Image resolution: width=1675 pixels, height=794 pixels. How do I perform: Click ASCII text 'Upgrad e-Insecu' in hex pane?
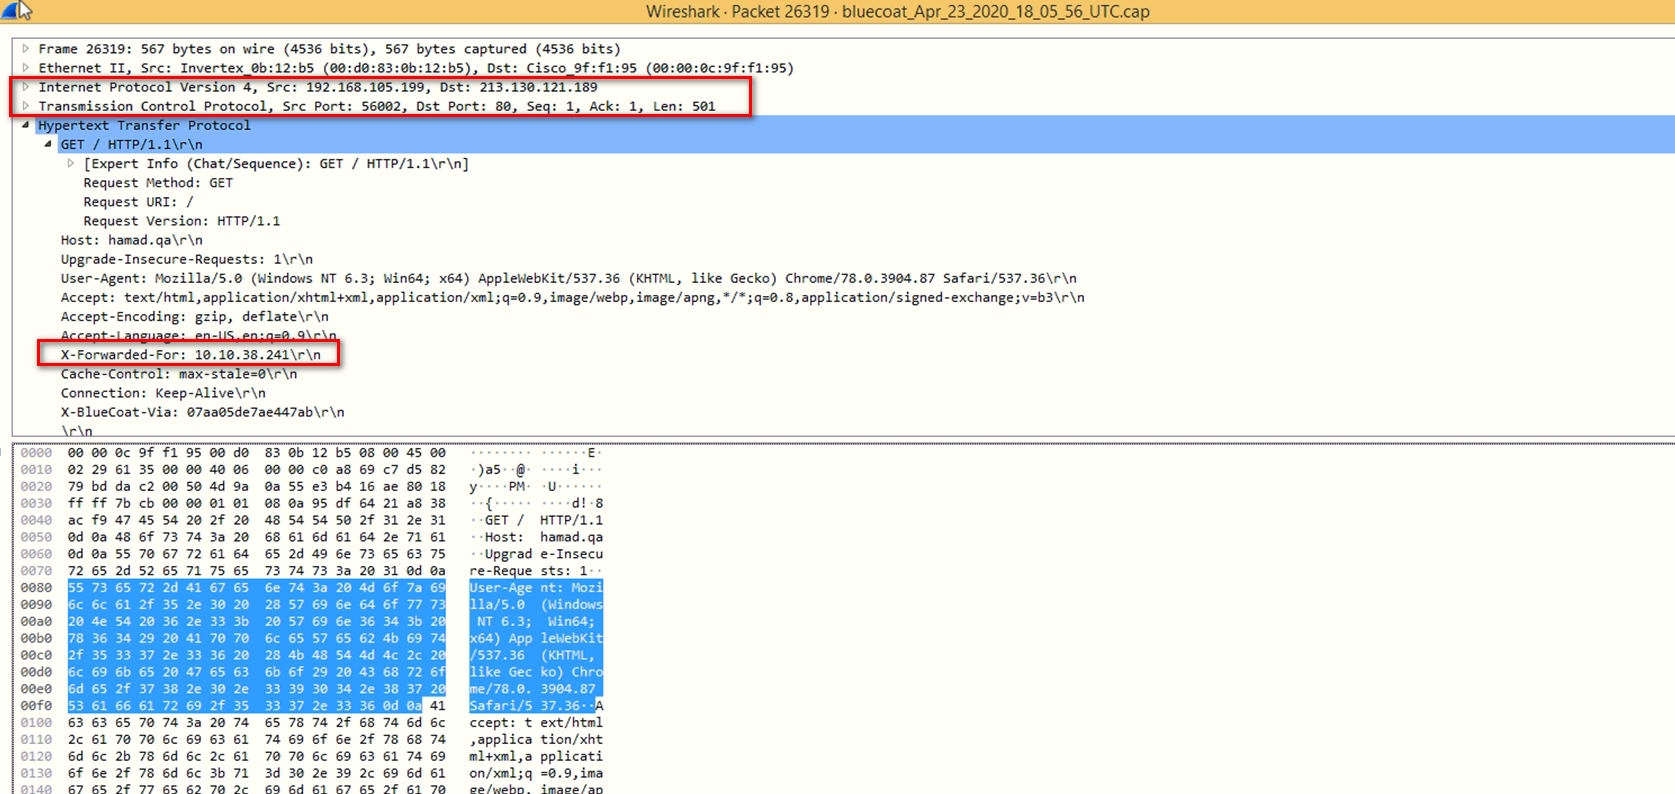544,554
